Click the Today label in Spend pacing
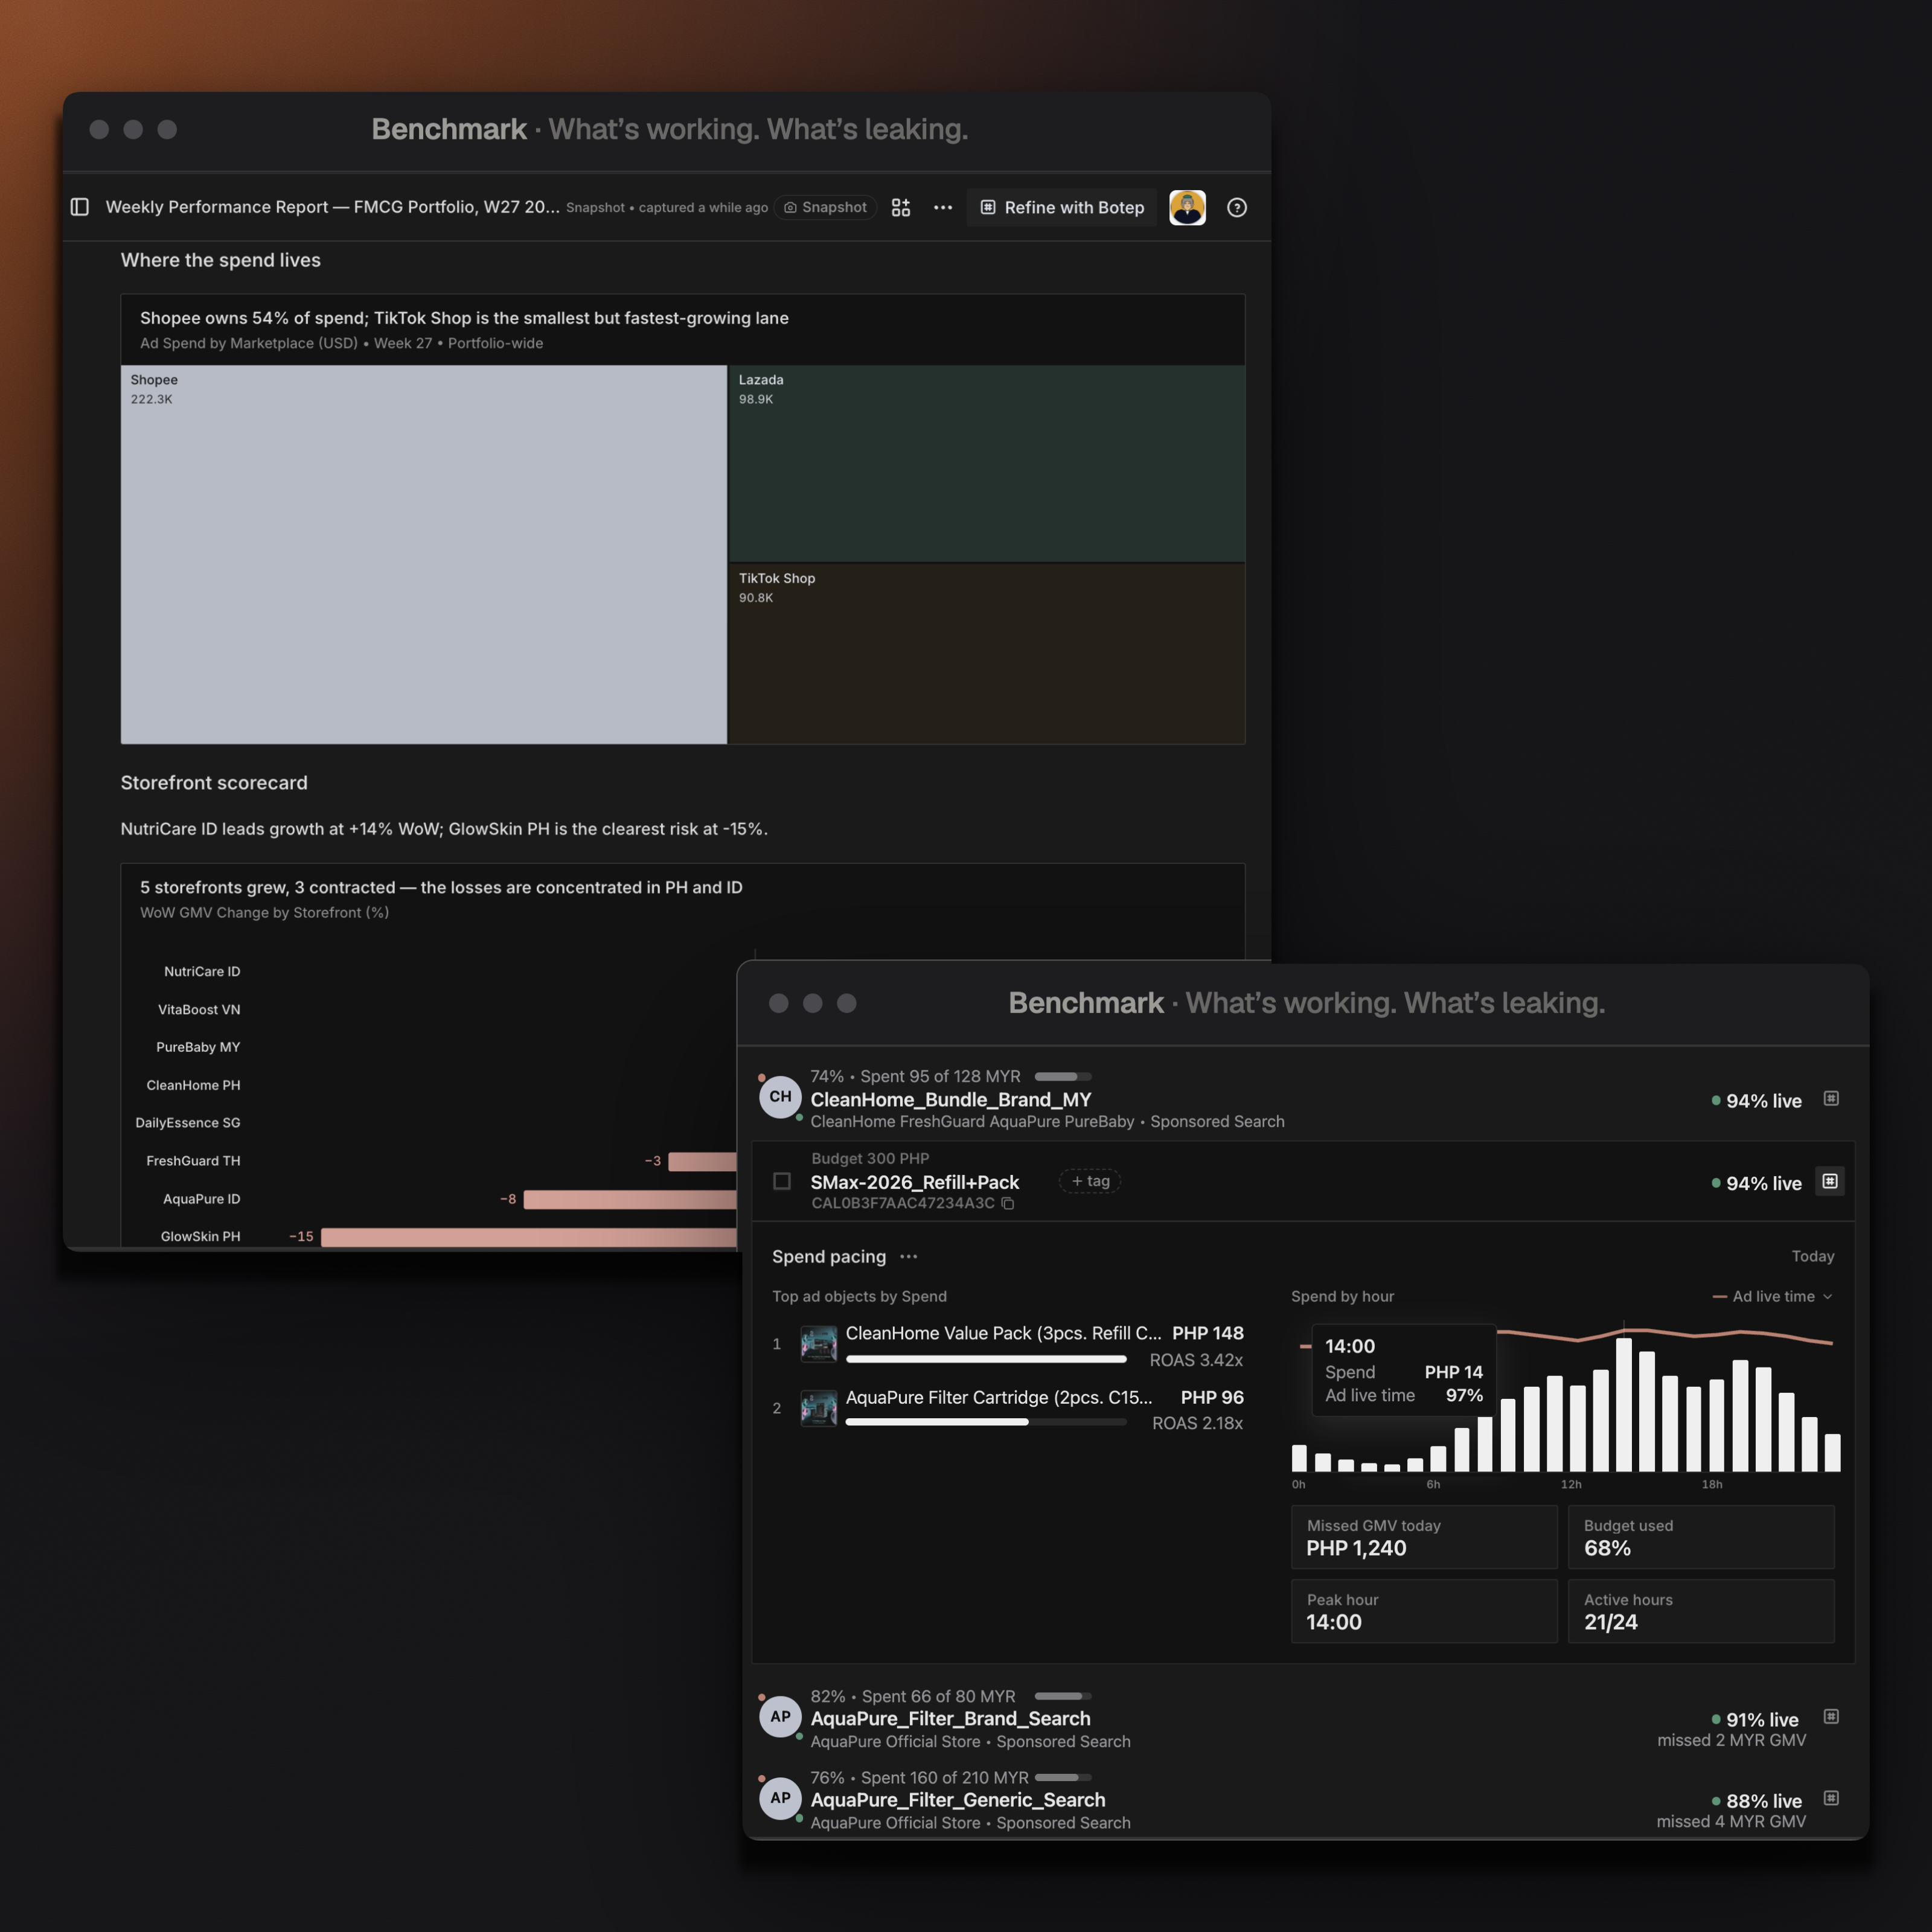This screenshot has width=1932, height=1932. pyautogui.click(x=1812, y=1256)
